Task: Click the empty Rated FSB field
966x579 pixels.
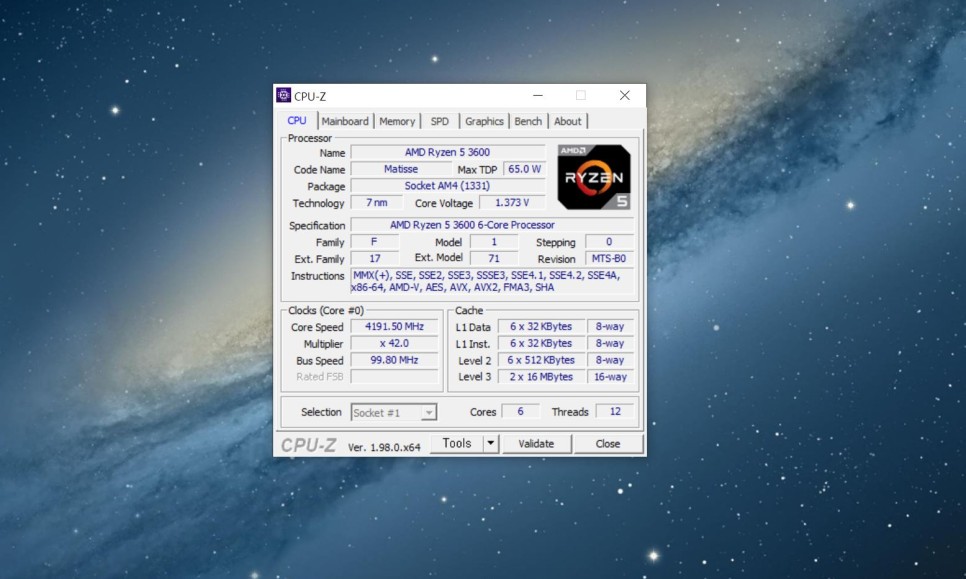Action: 394,376
